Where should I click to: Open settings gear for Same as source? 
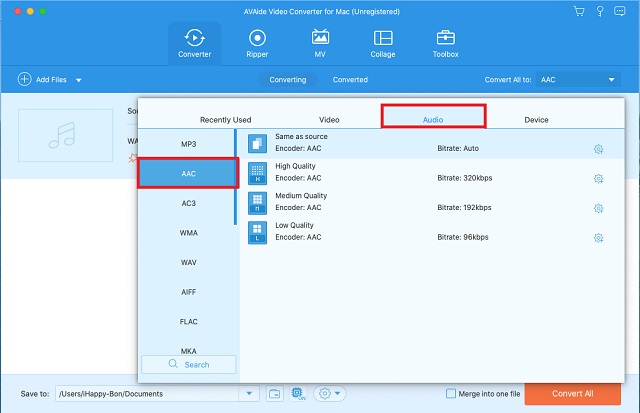click(x=598, y=149)
